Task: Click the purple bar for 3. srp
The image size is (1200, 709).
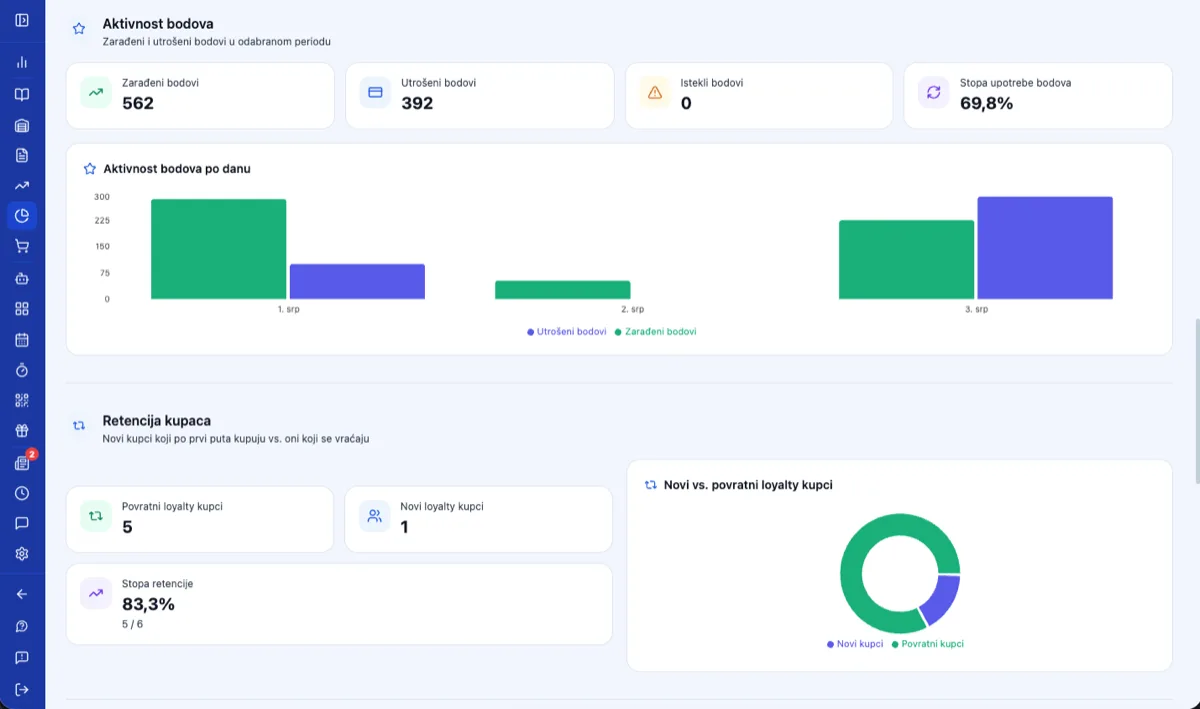Action: 1045,248
